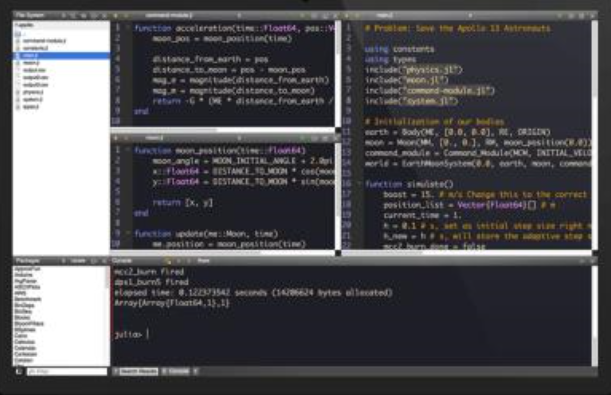Collapse fold marker beside function moon_position
Screen dimensions: 611x395
pyautogui.click(x=127, y=150)
